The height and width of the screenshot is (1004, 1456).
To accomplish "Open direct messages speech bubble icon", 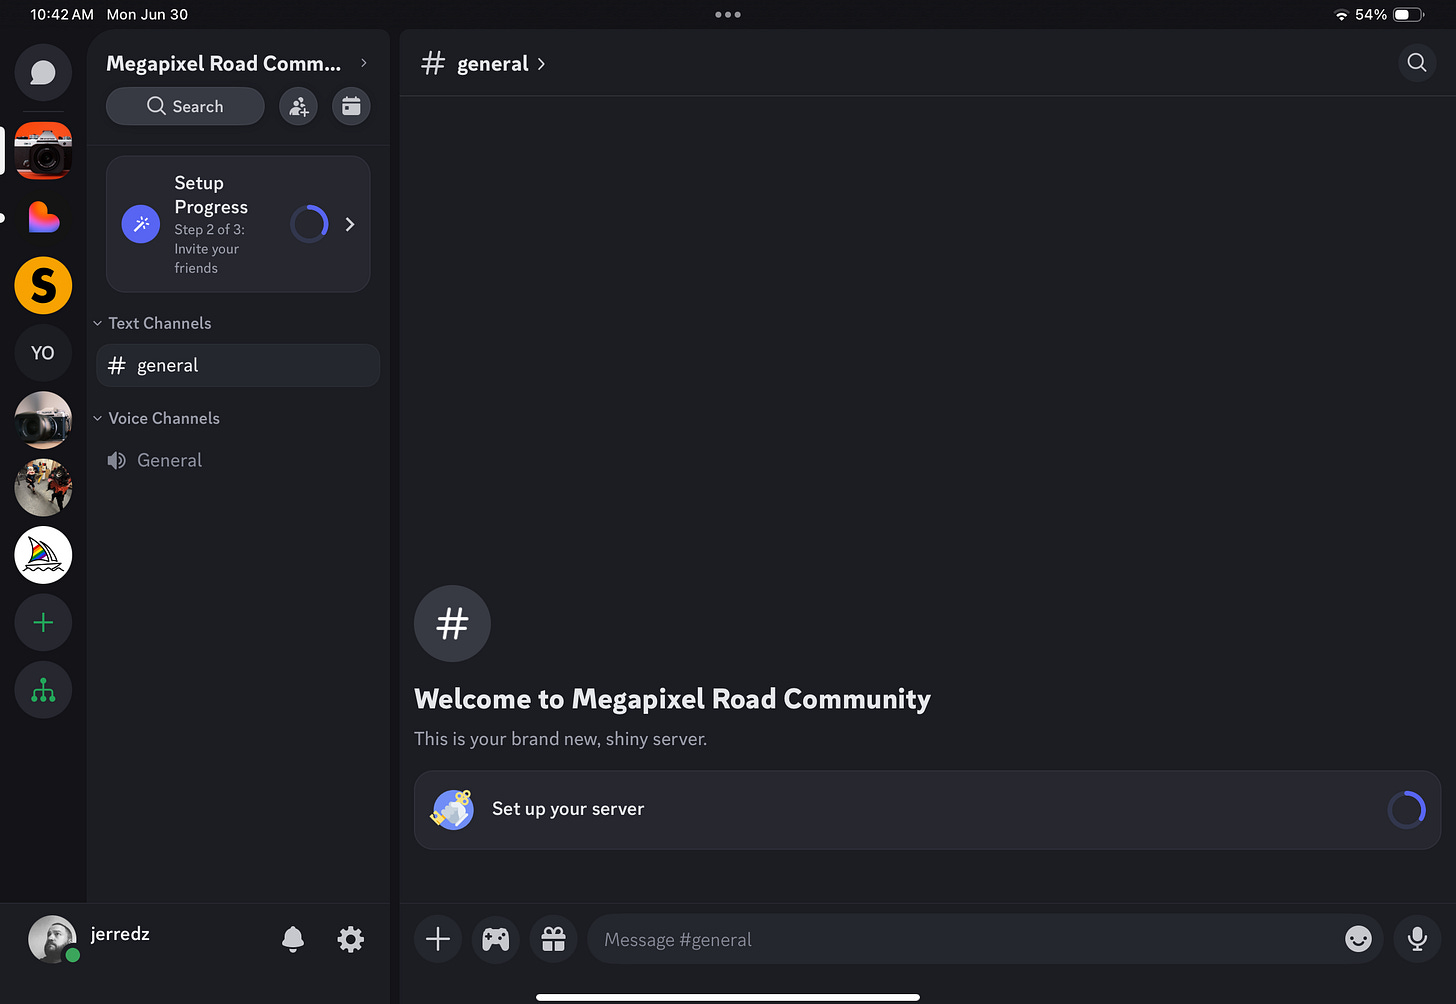I will click(x=43, y=73).
